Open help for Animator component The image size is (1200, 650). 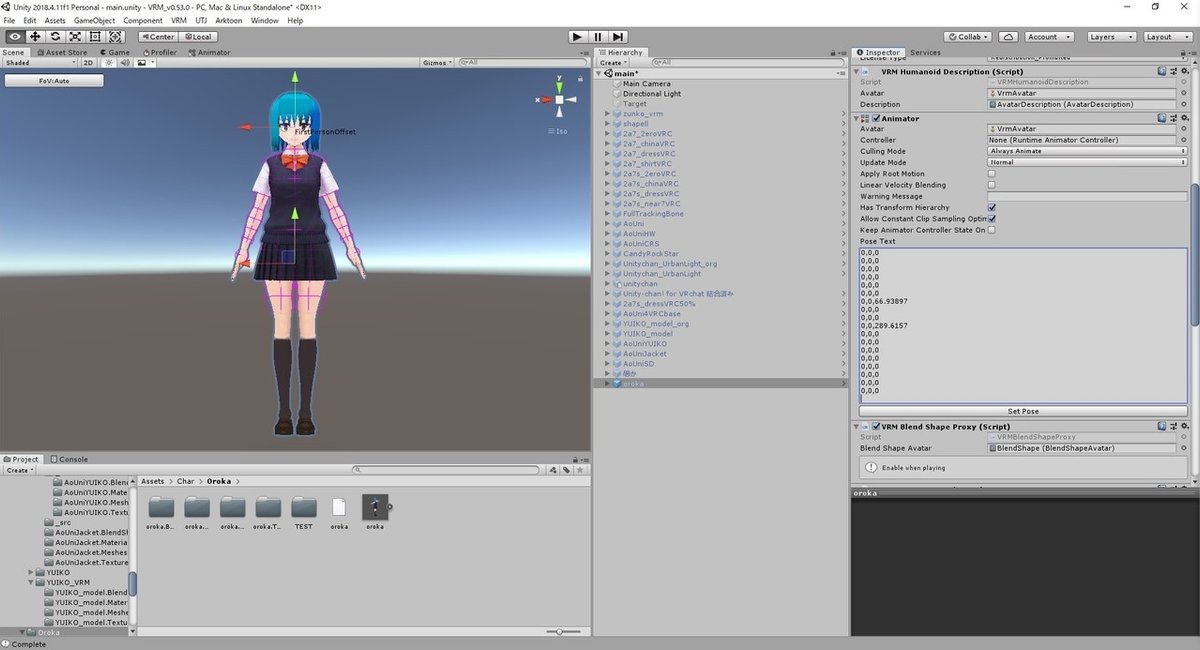[x=1162, y=118]
